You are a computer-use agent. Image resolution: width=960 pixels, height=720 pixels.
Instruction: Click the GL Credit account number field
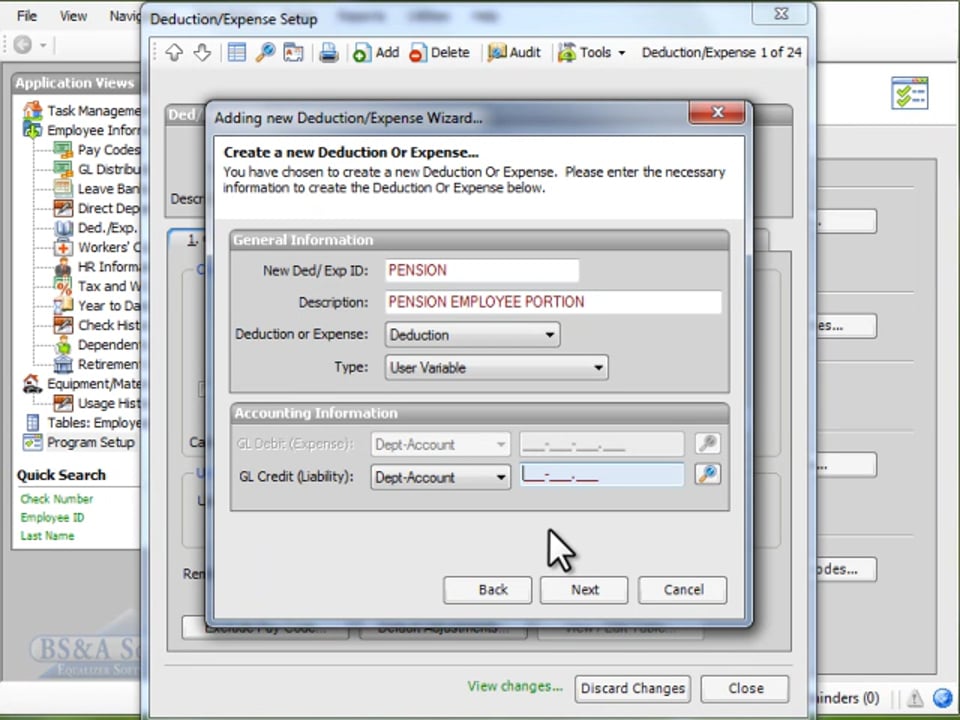(602, 475)
